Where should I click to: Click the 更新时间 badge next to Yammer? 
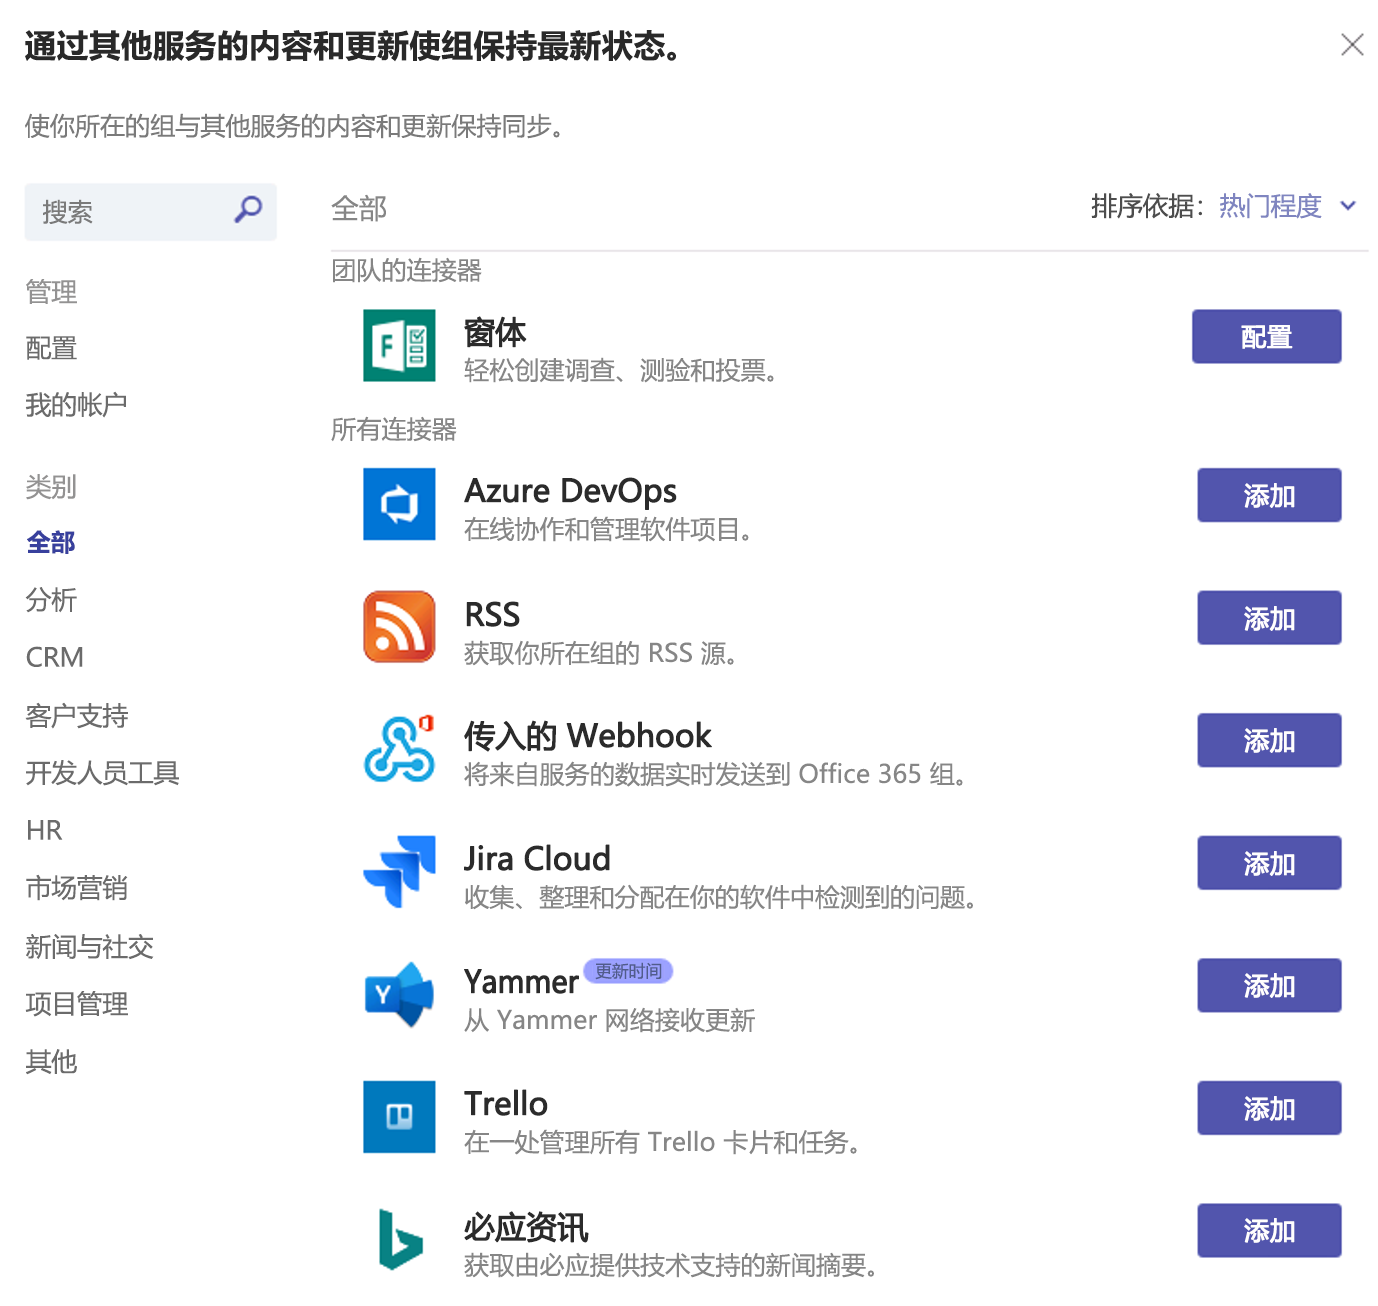(628, 971)
